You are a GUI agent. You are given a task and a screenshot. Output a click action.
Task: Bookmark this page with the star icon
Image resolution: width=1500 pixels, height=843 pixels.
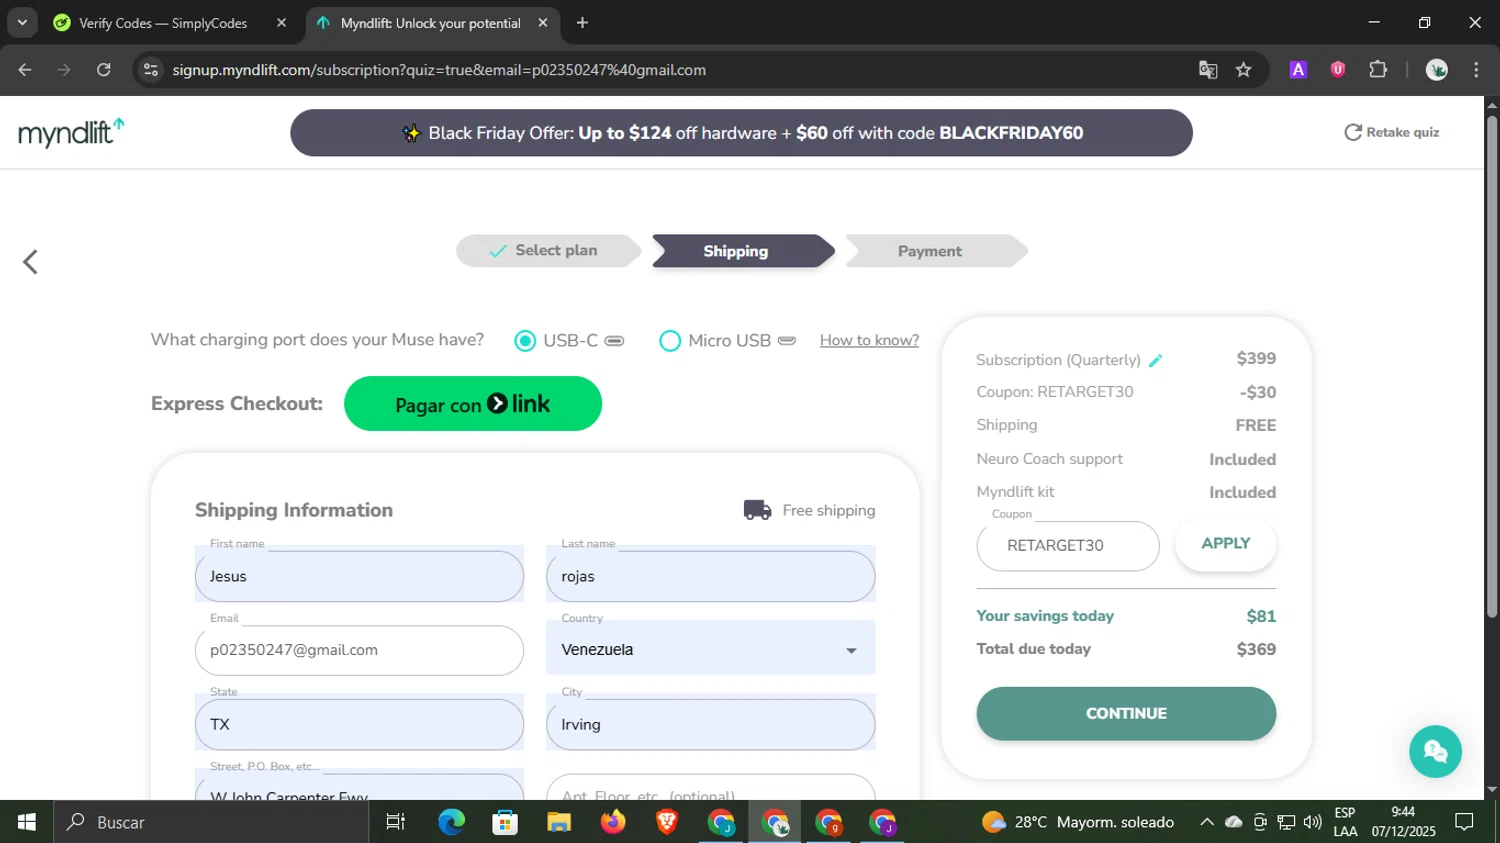point(1243,70)
